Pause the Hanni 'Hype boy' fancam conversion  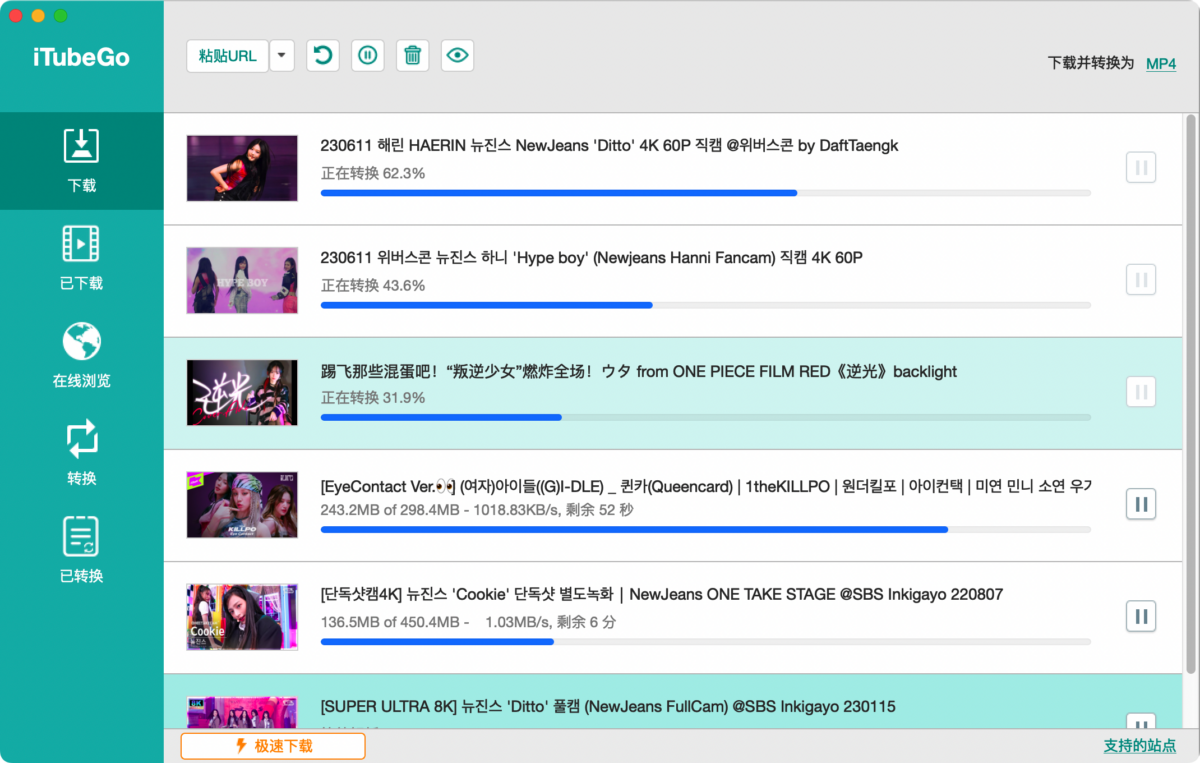(1141, 279)
